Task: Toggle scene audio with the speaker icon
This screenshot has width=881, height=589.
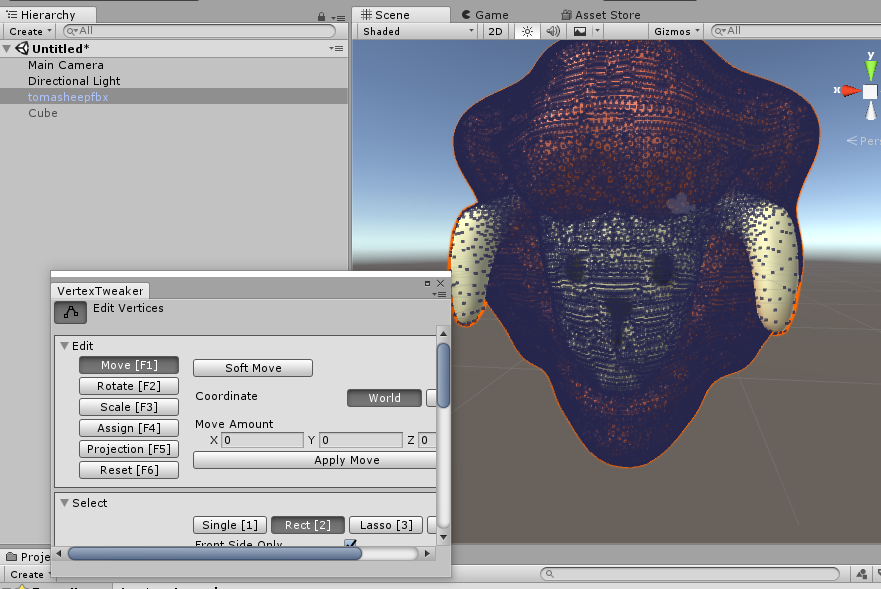Action: click(x=553, y=31)
